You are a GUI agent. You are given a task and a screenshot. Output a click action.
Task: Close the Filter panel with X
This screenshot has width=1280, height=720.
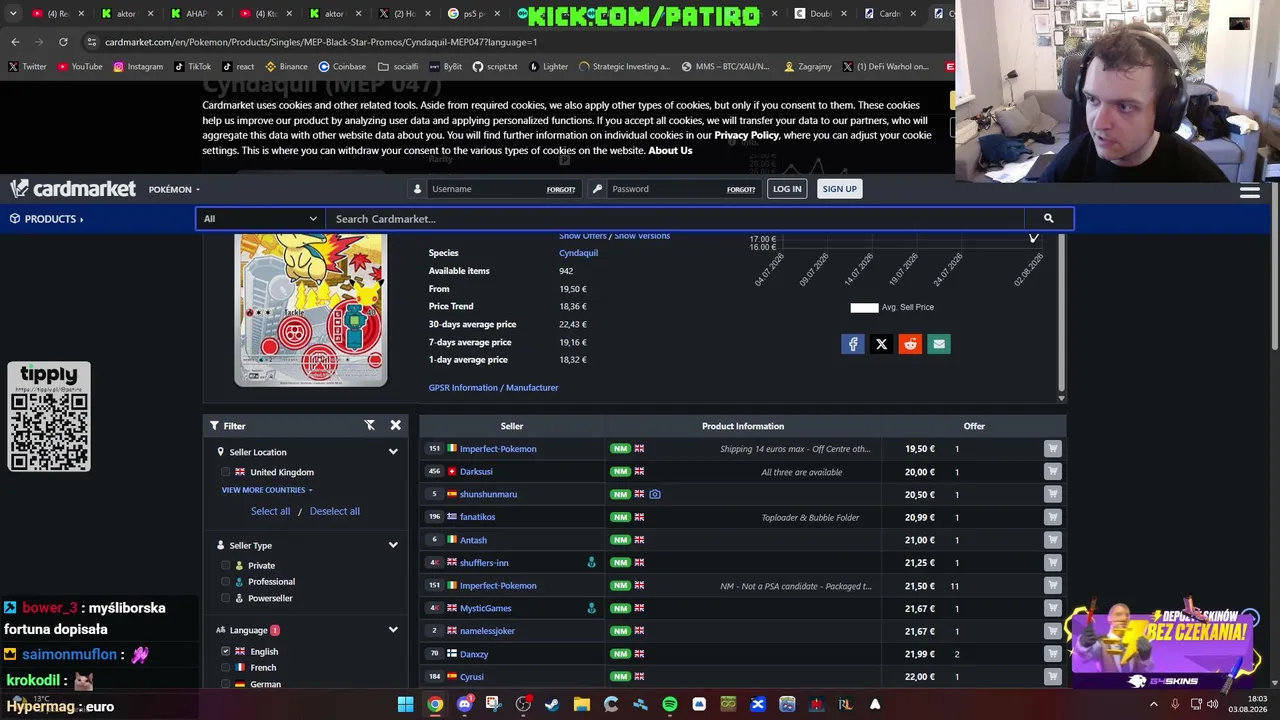click(x=395, y=425)
